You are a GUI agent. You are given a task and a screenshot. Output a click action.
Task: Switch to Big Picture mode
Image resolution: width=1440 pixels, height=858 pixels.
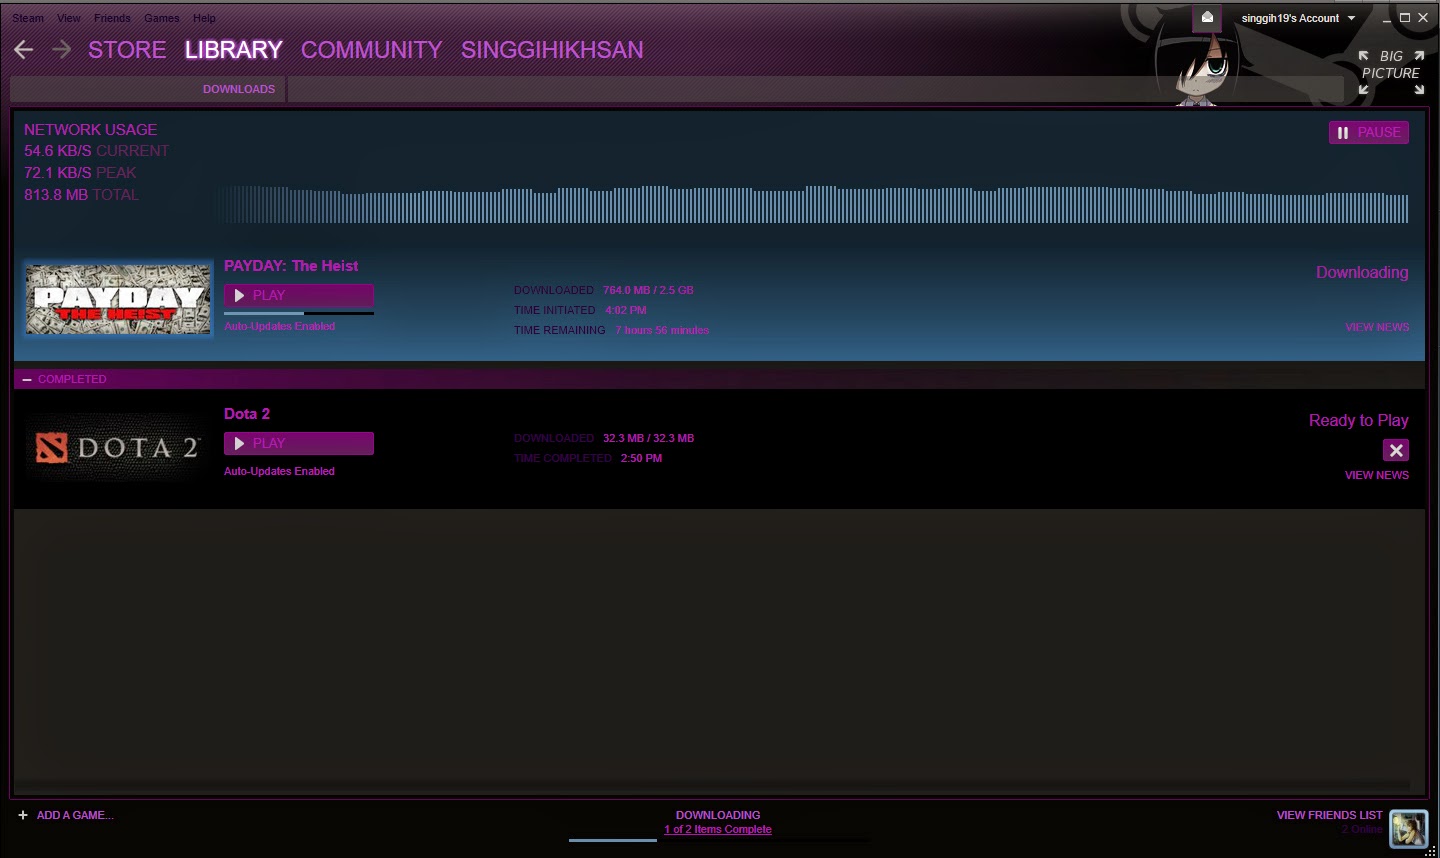1391,73
